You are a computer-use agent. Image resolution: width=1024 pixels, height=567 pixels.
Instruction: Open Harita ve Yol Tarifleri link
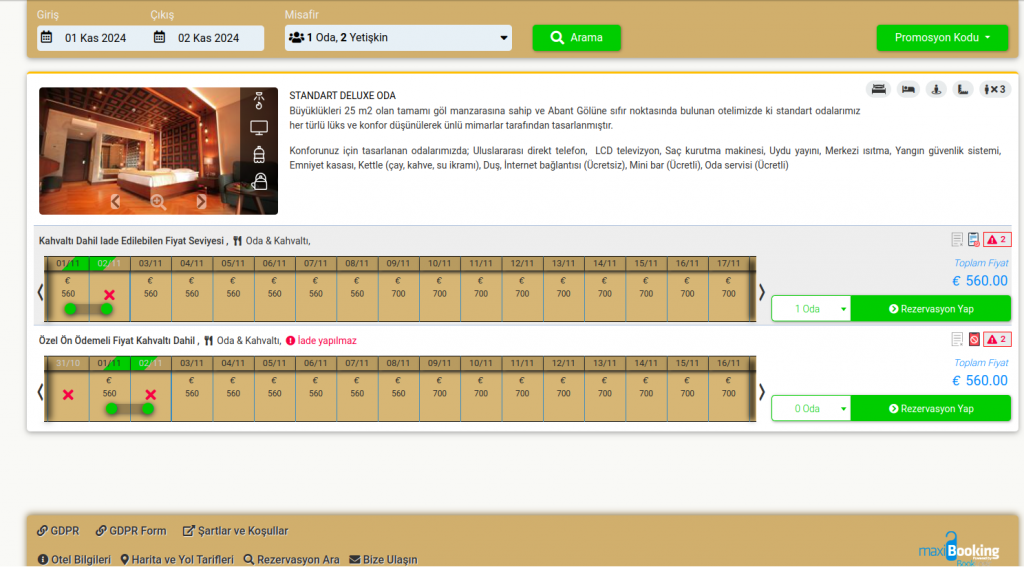(x=177, y=560)
